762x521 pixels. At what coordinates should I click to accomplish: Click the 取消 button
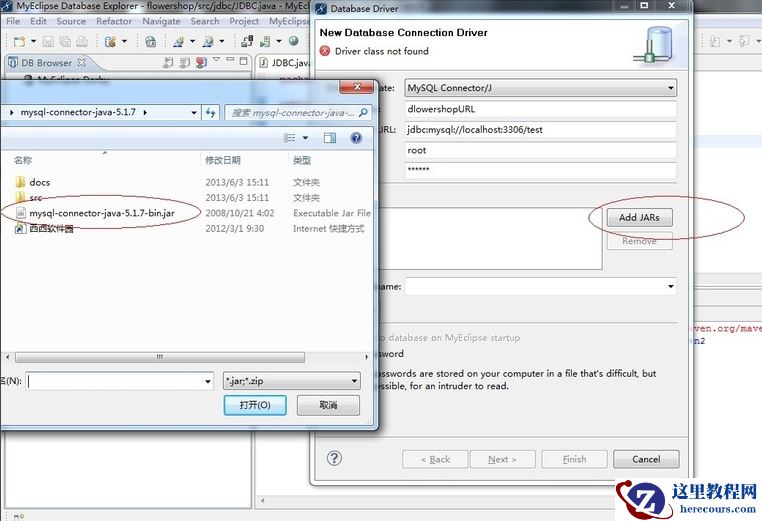(x=329, y=405)
